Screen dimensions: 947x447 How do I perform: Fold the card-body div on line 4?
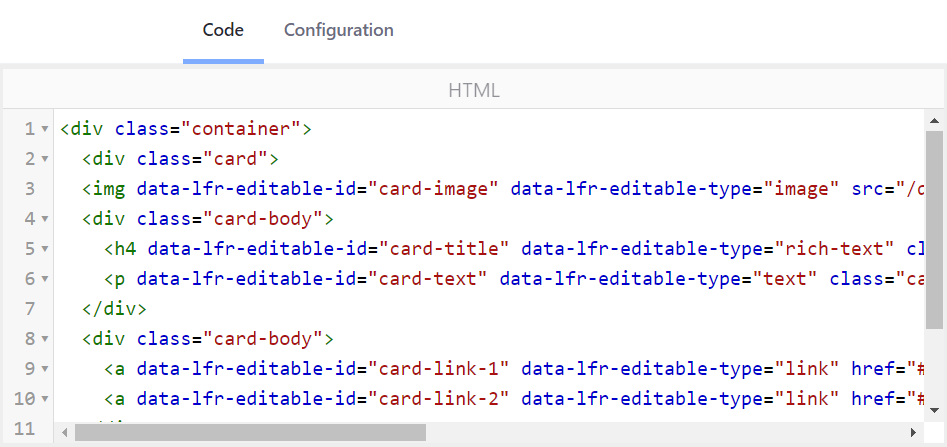(44, 219)
